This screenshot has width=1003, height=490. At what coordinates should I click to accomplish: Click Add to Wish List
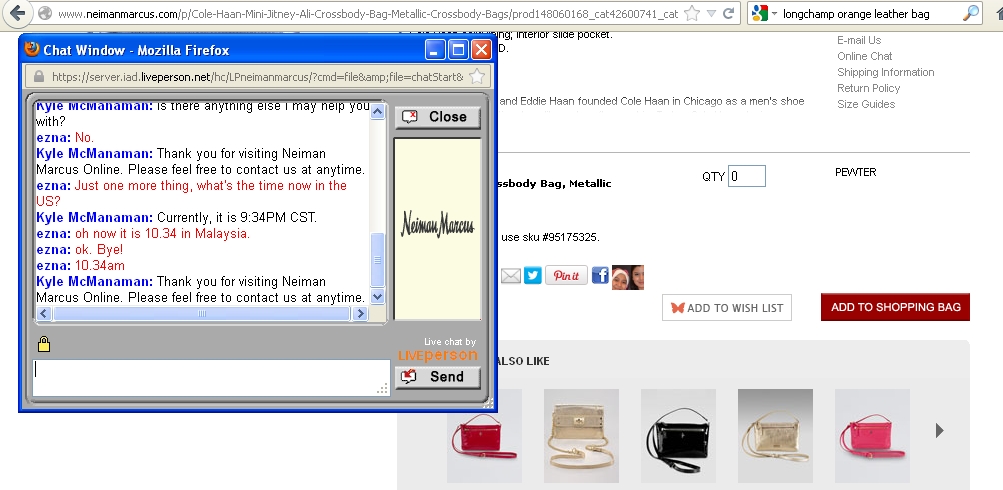pyautogui.click(x=727, y=308)
